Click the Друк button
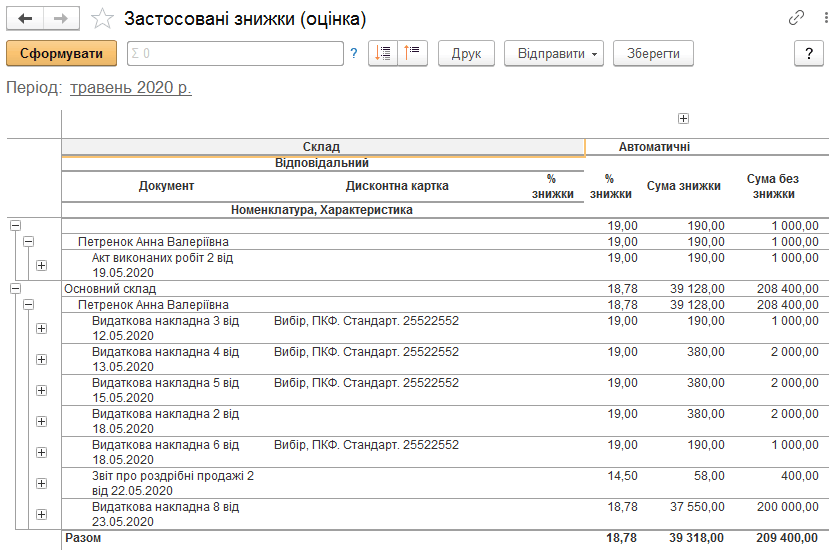Viewport: 831px width, 550px height. [466, 53]
